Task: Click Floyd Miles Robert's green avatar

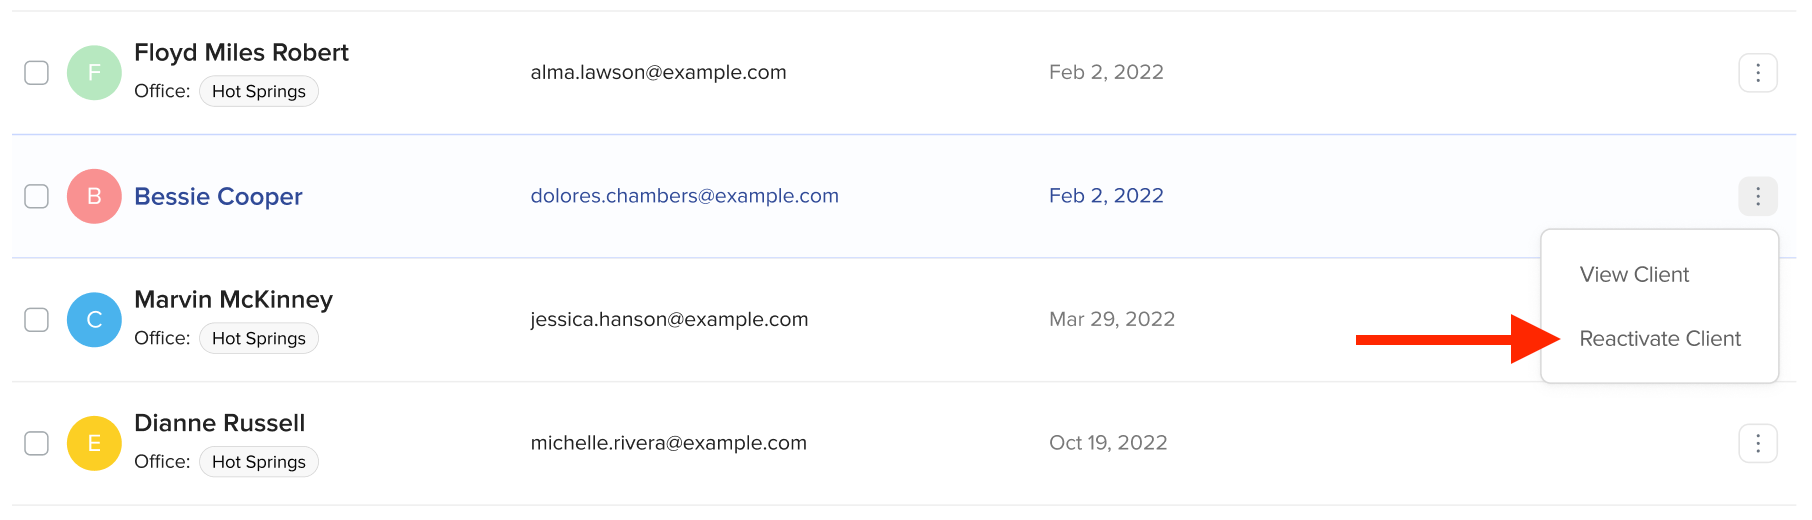Action: click(x=94, y=73)
